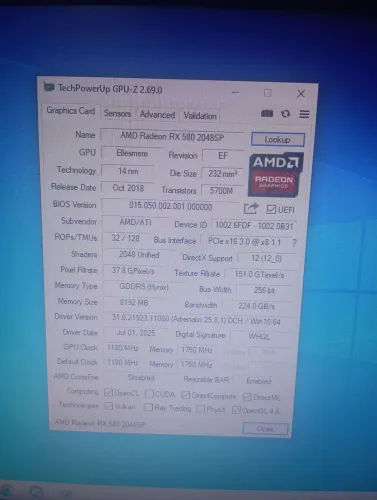Viewport: 377px width, 500px height.
Task: Click the GPU Clock row Memory value 1750 MHz
Action: point(197,350)
